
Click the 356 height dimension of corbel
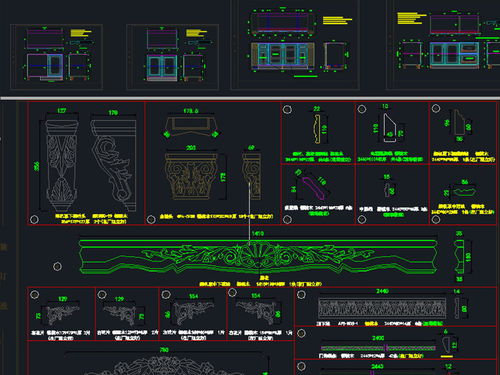(36, 166)
